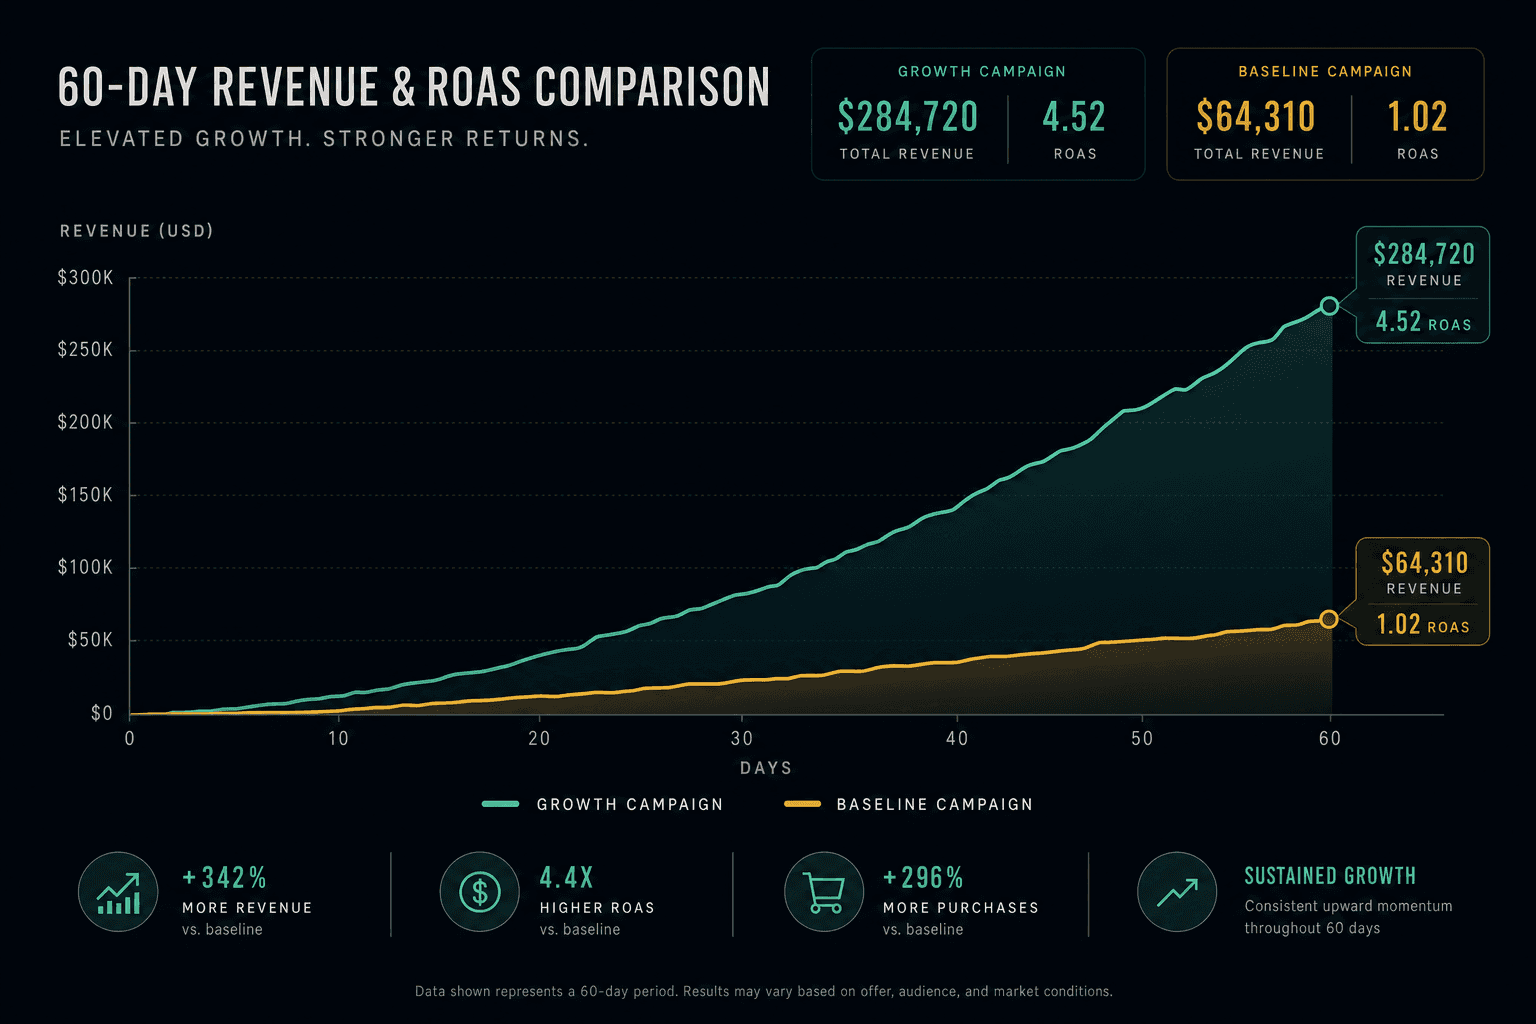Click the Sustained Growth heading

click(x=1330, y=876)
